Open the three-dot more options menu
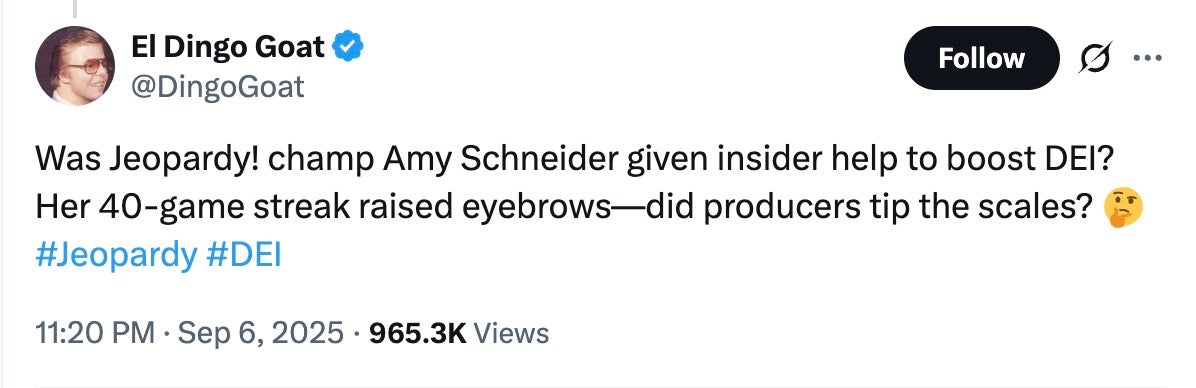This screenshot has height=388, width=1196. [1147, 58]
